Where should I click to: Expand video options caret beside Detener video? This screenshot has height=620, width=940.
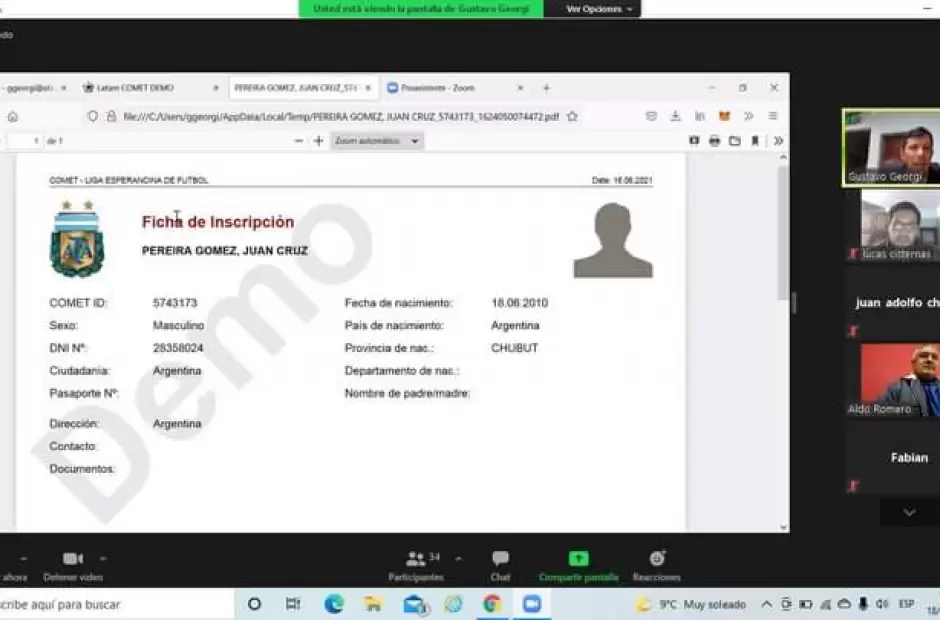[x=102, y=558]
